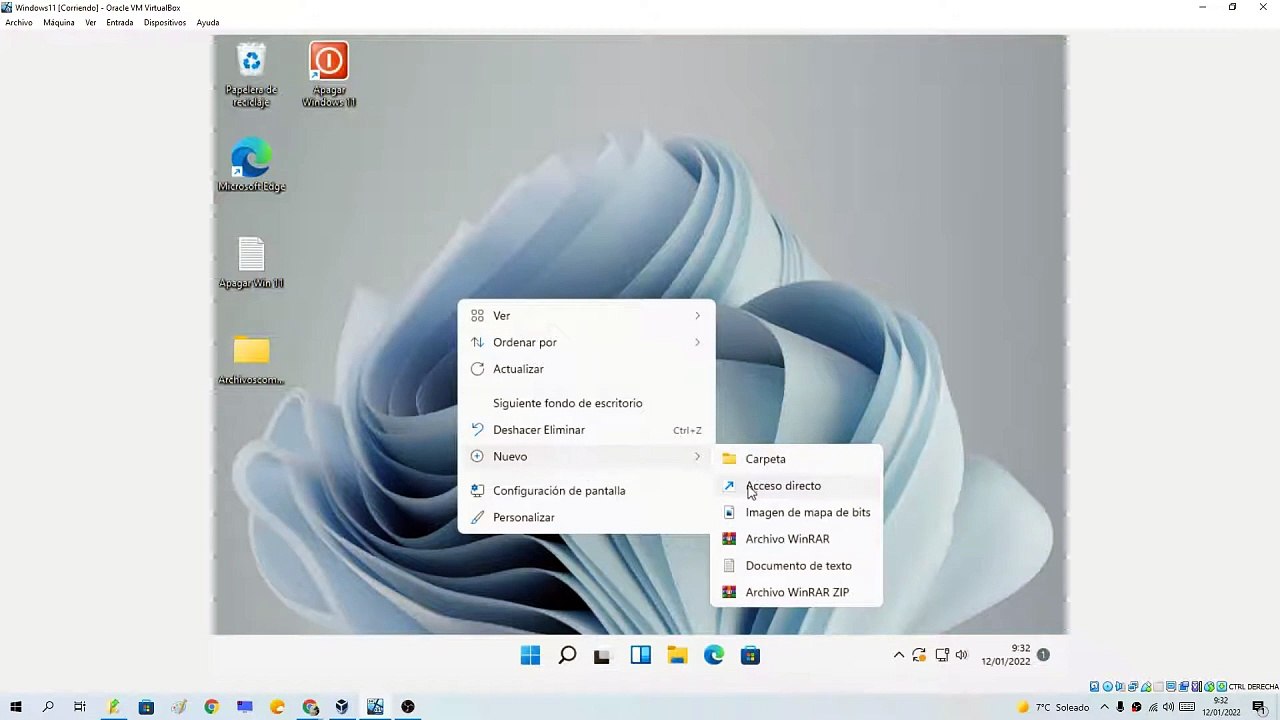
Task: Choose Imagen de mapa de bits
Action: click(797, 513)
